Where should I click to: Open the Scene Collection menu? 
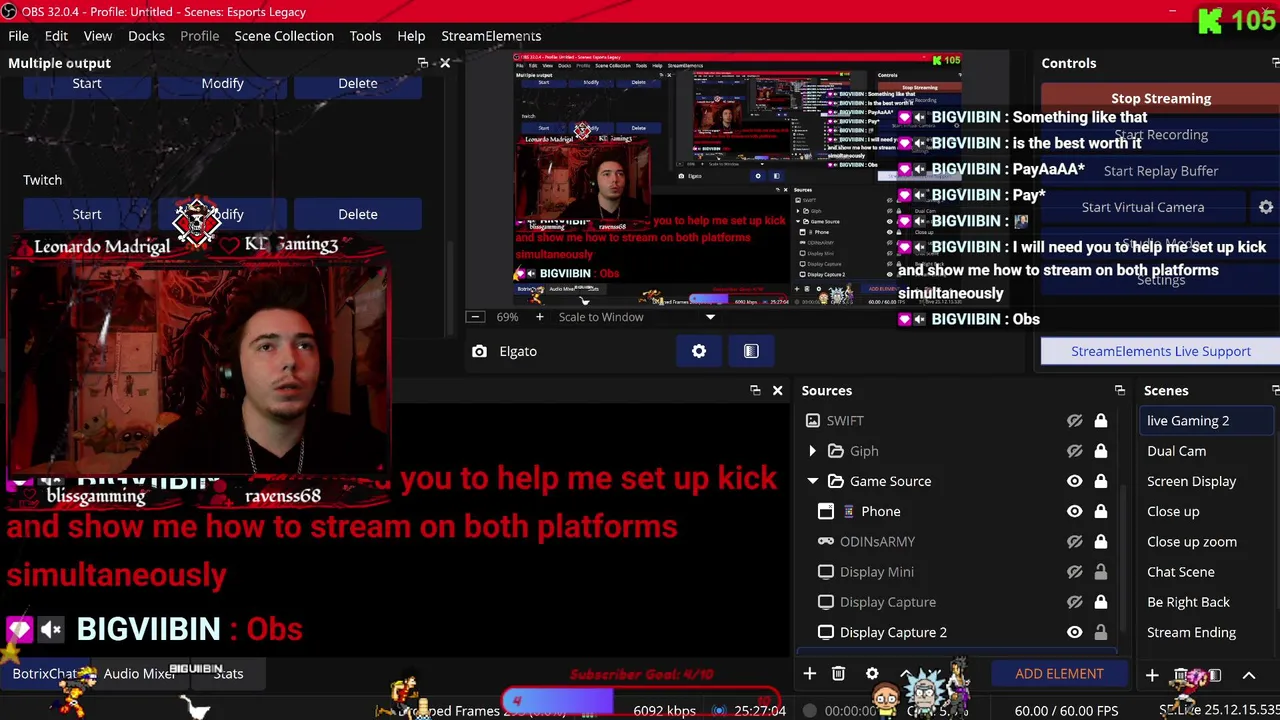tap(284, 36)
